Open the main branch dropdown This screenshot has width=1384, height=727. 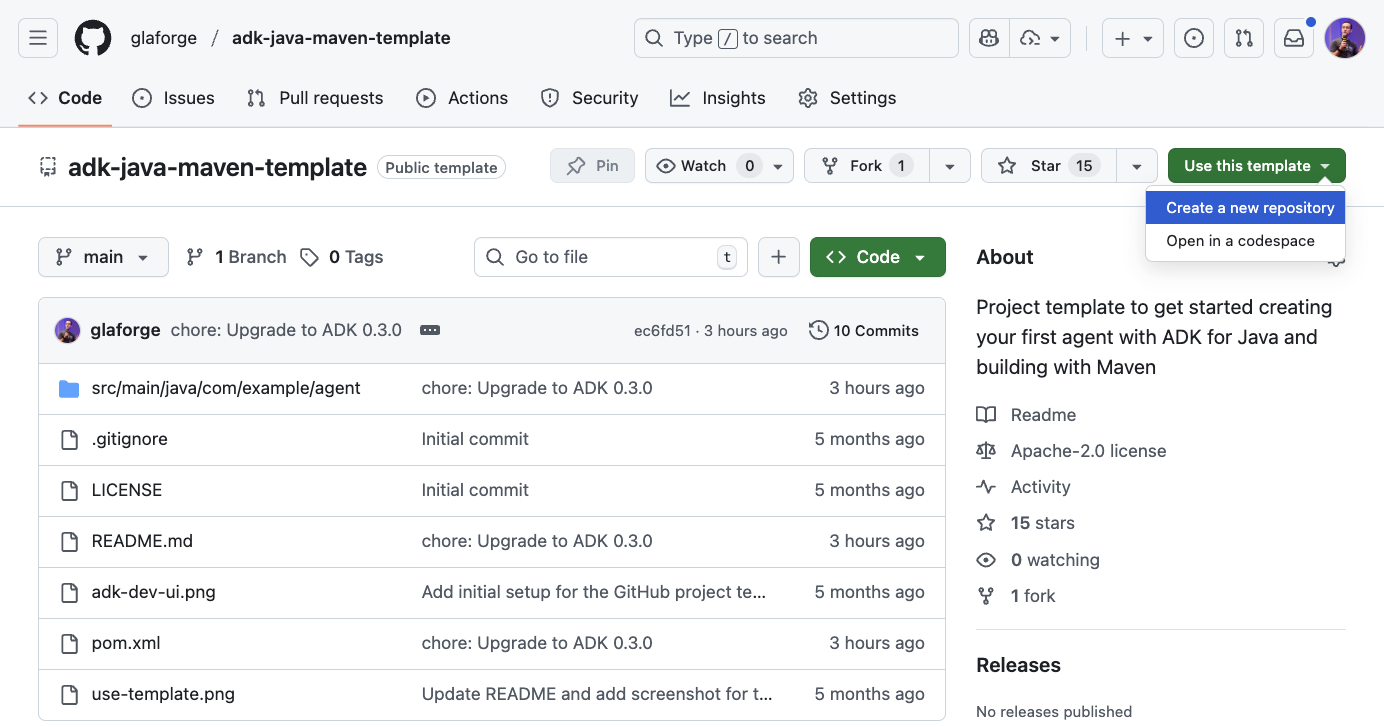coord(103,257)
